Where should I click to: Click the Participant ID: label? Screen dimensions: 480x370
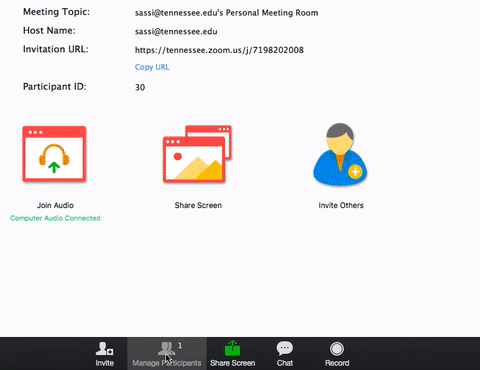[55, 87]
